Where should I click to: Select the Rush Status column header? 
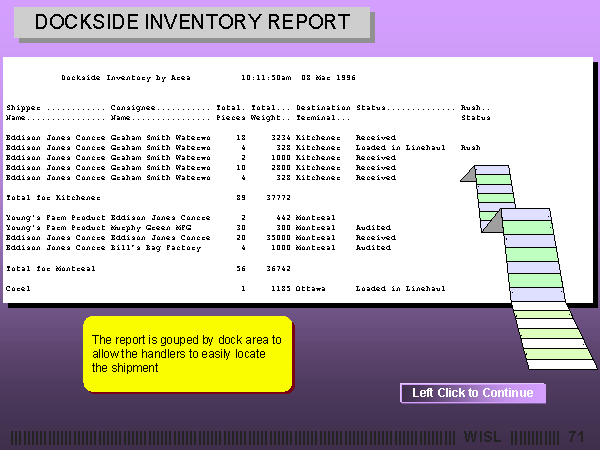click(x=475, y=112)
